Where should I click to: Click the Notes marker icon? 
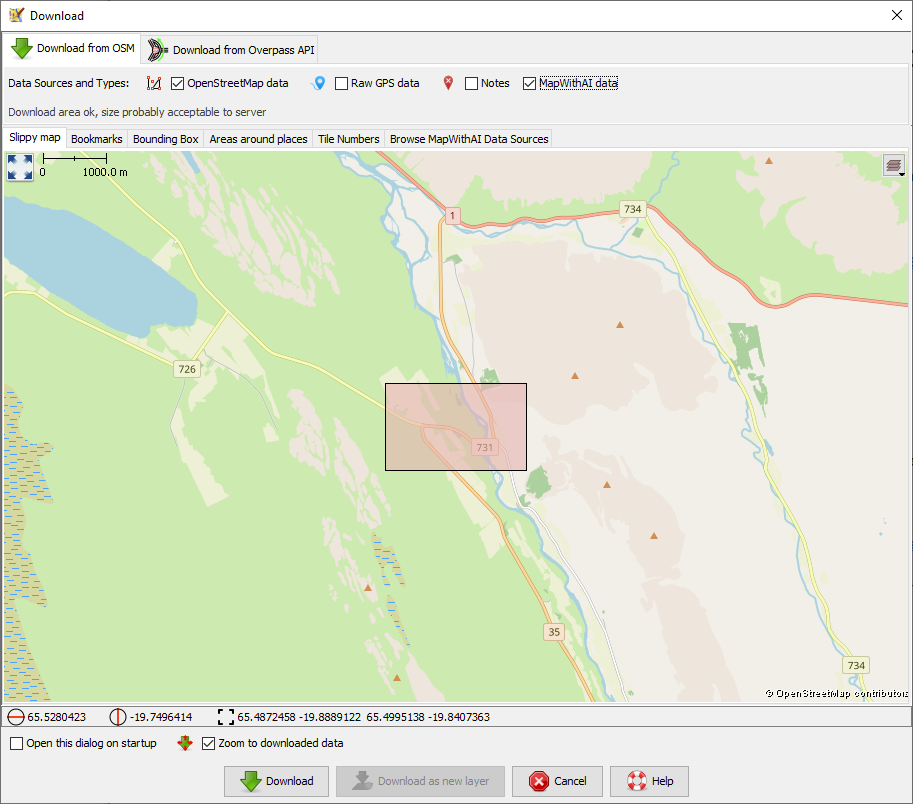click(448, 84)
